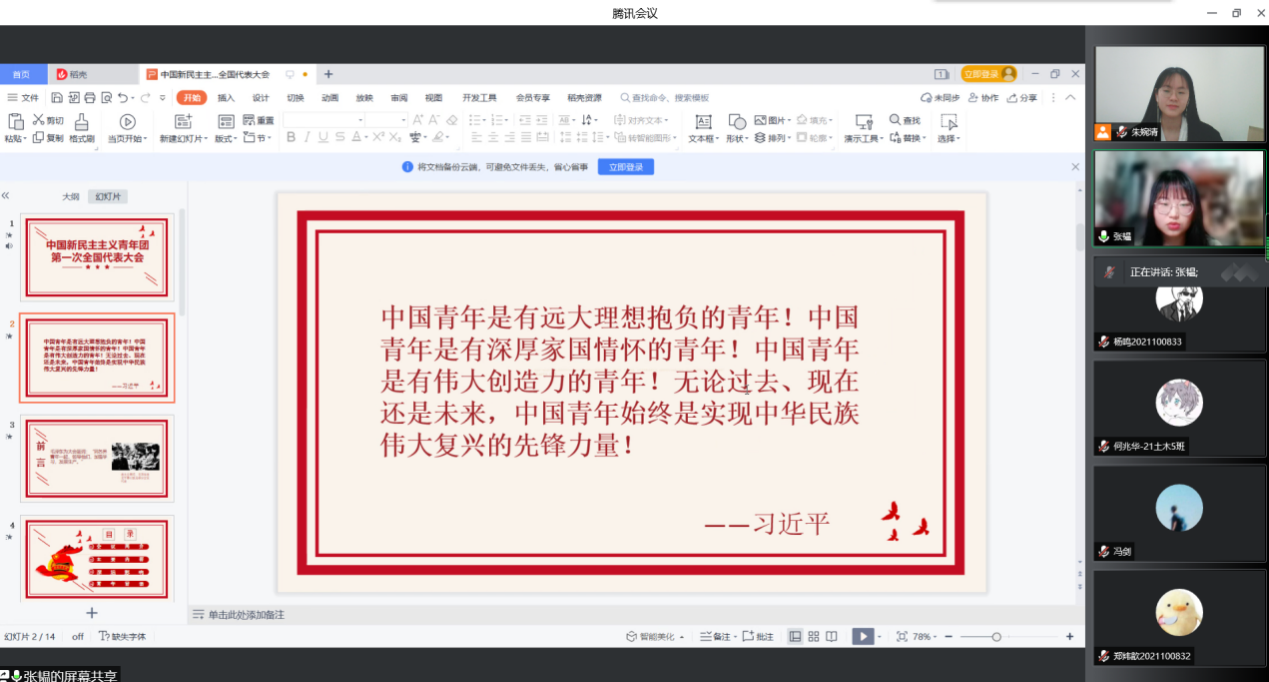1269x682 pixels.
Task: Open the Share (分享) icon
Action: pyautogui.click(x=1013, y=98)
